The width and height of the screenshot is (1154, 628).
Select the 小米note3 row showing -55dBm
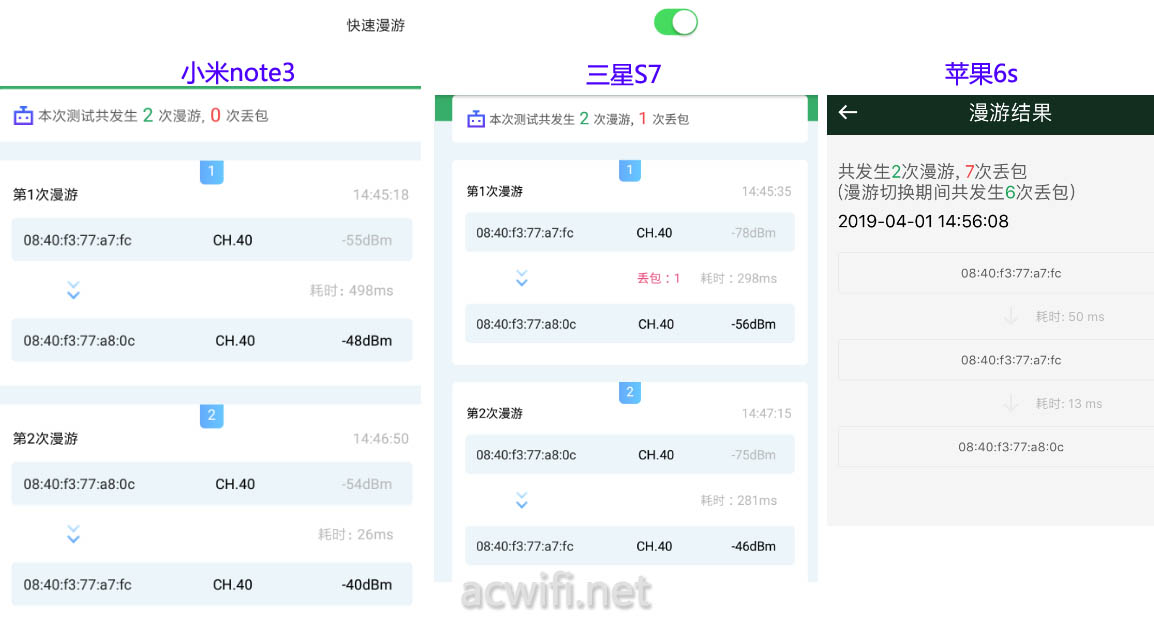coord(211,240)
